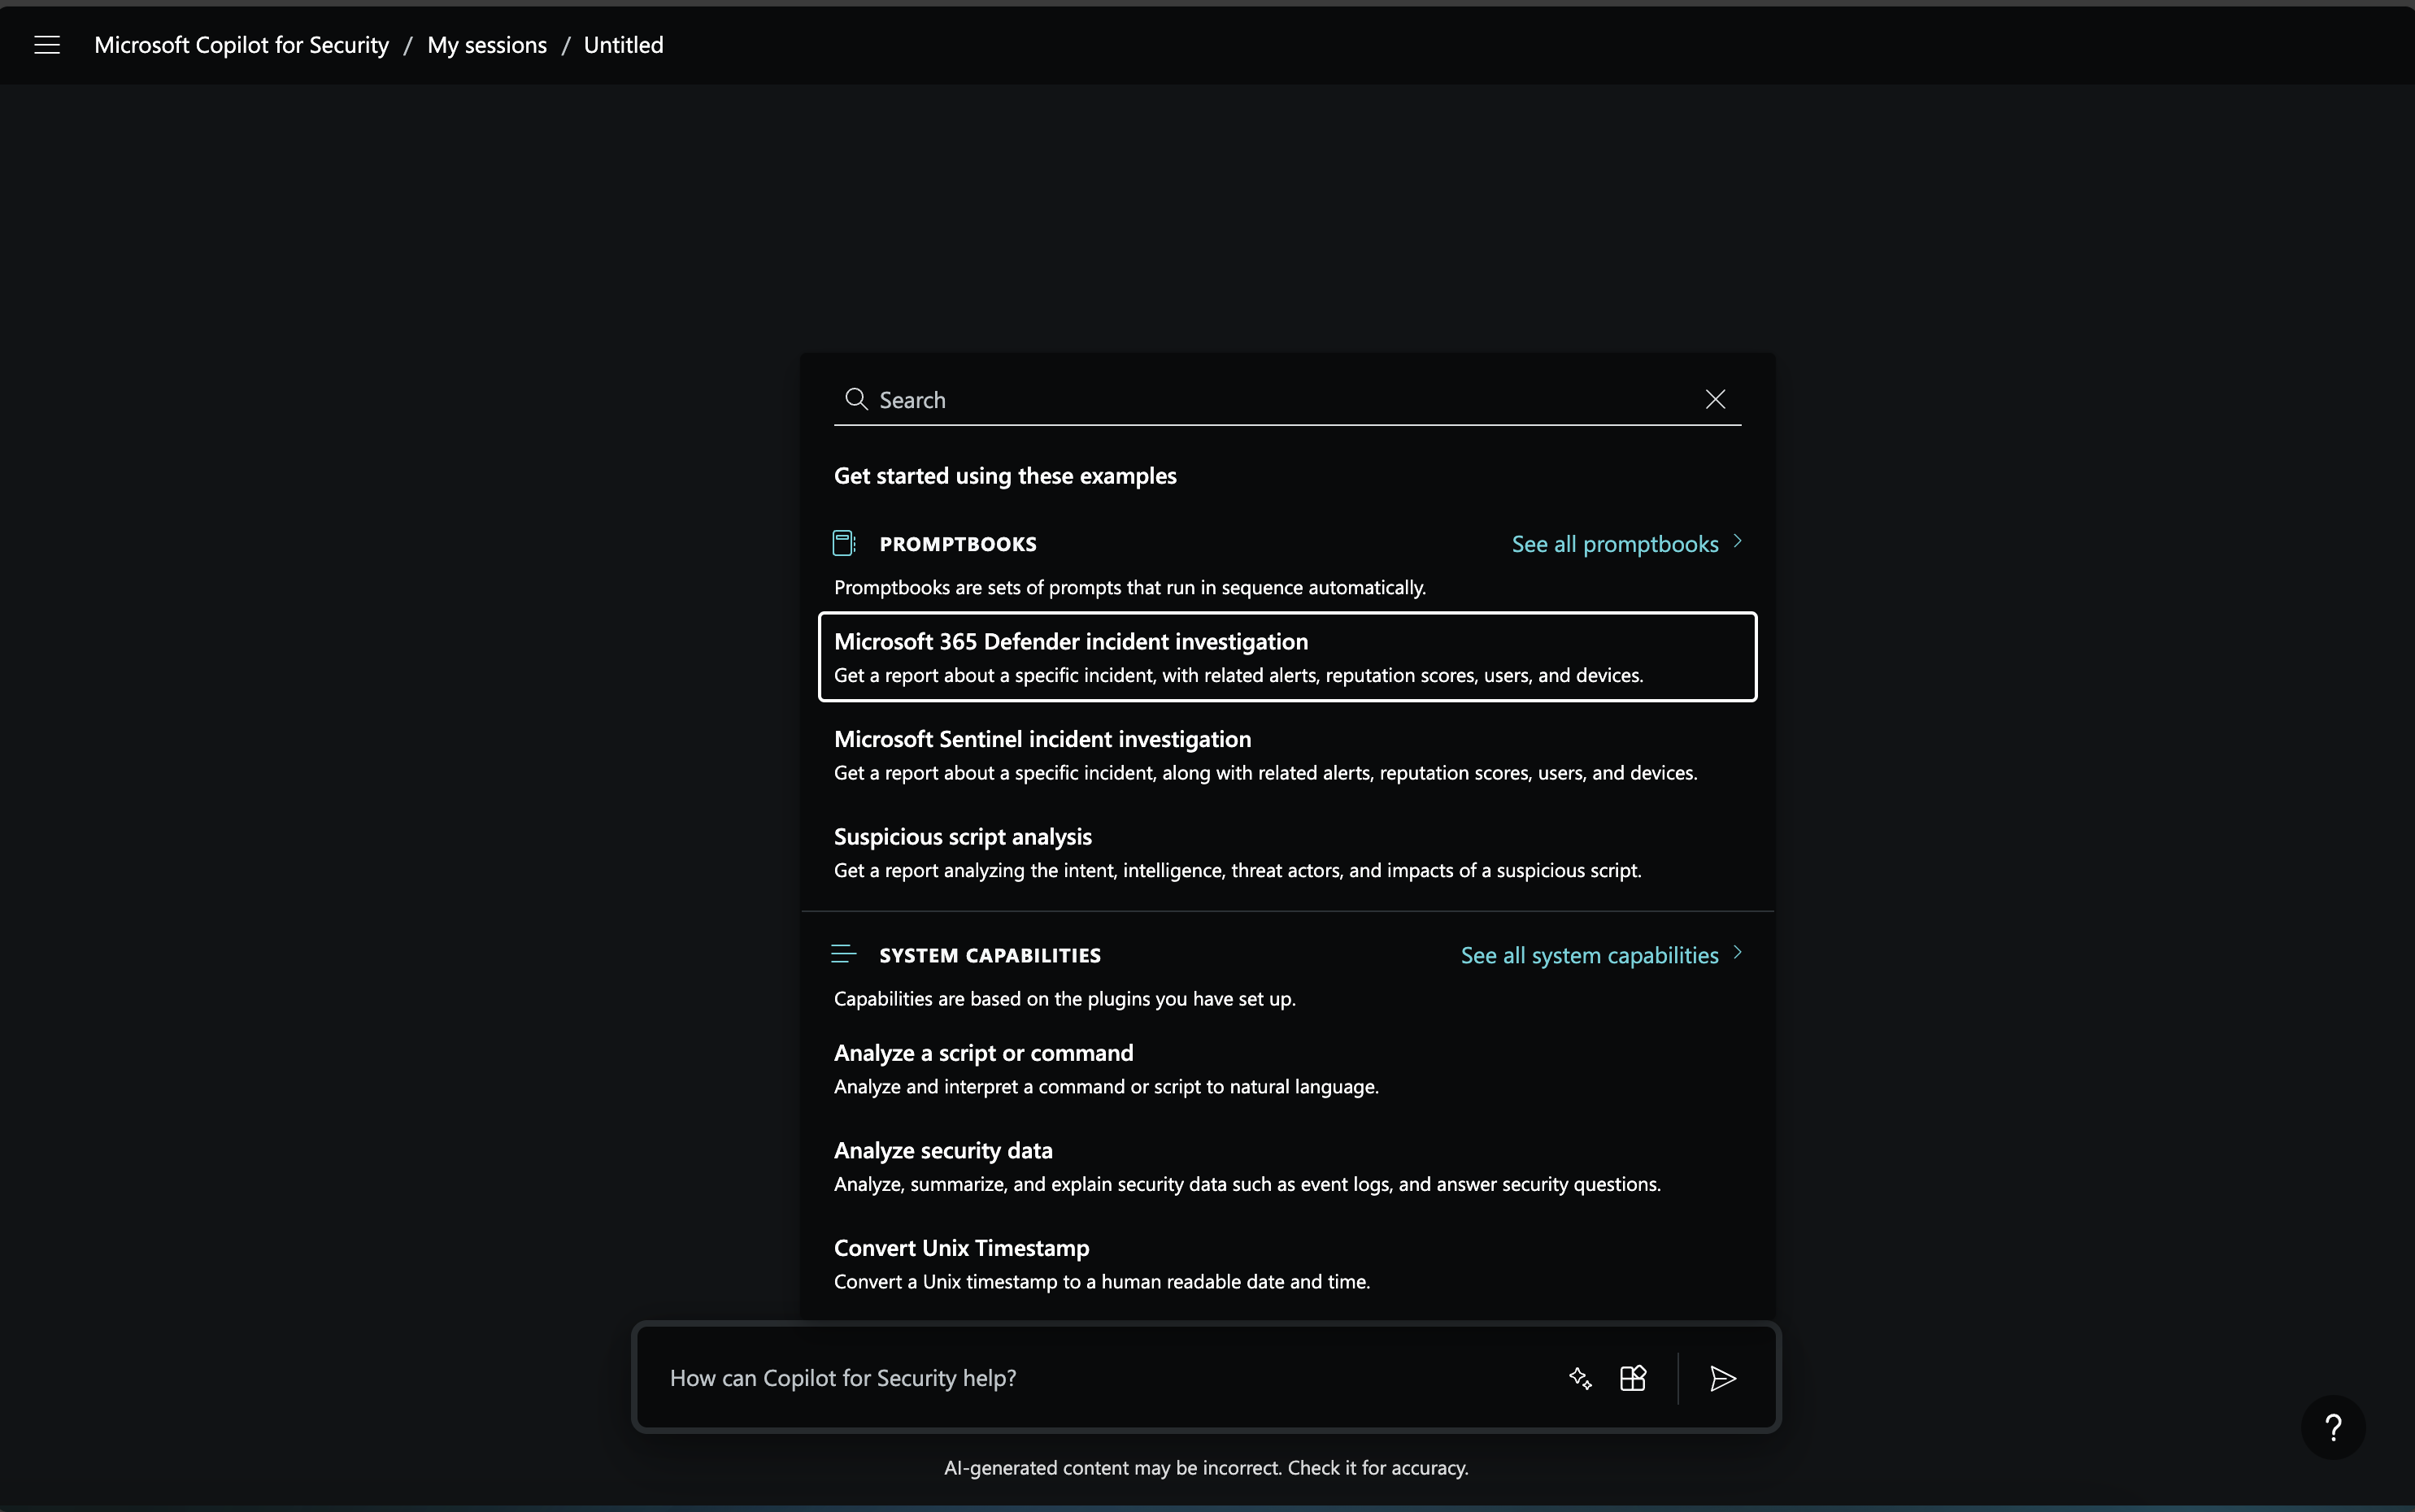Expand See all system capabilities chevron
This screenshot has height=1512, width=2415.
click(1737, 953)
